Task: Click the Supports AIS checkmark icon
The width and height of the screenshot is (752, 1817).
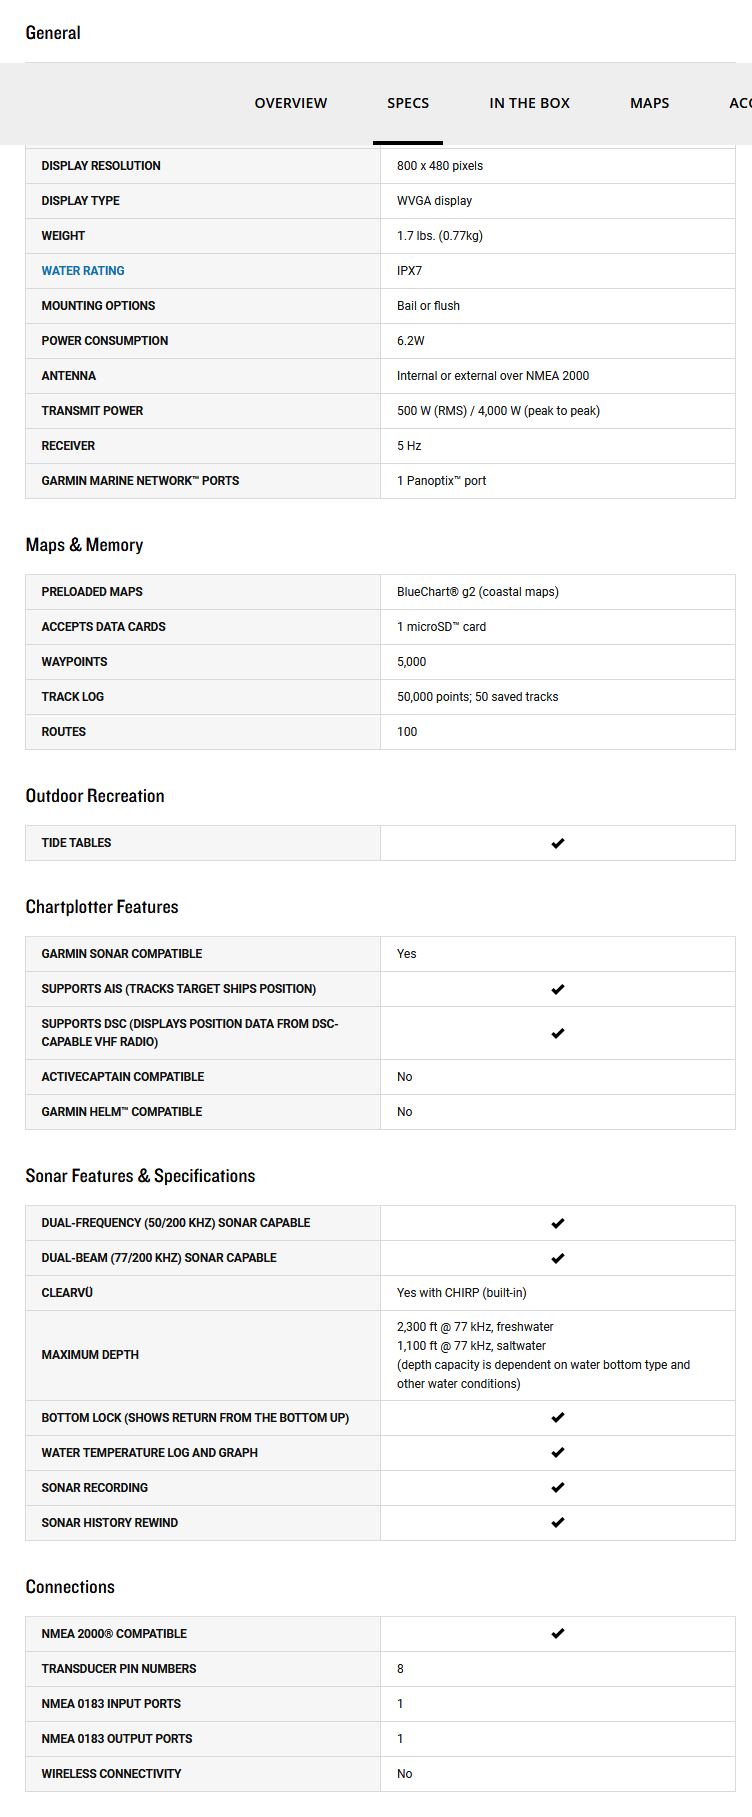Action: [x=558, y=989]
